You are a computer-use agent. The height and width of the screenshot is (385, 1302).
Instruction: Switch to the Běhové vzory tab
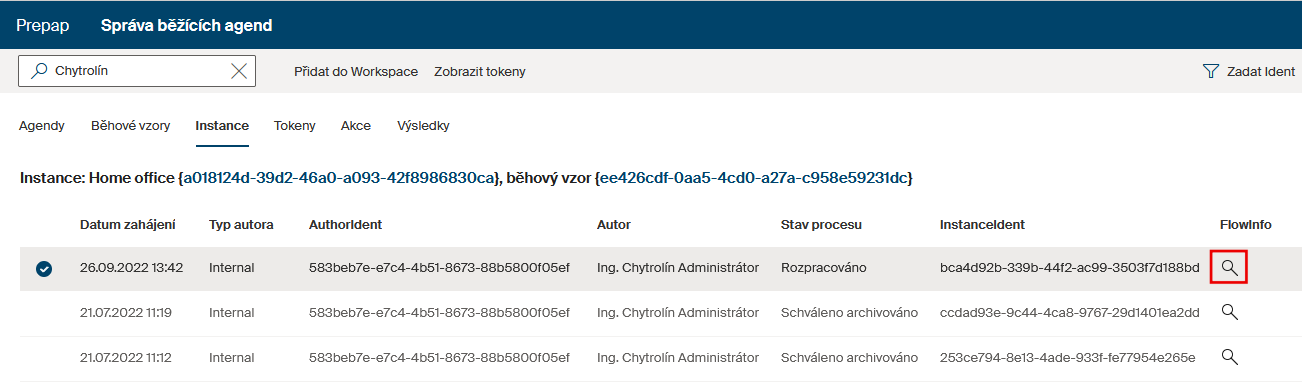click(130, 126)
